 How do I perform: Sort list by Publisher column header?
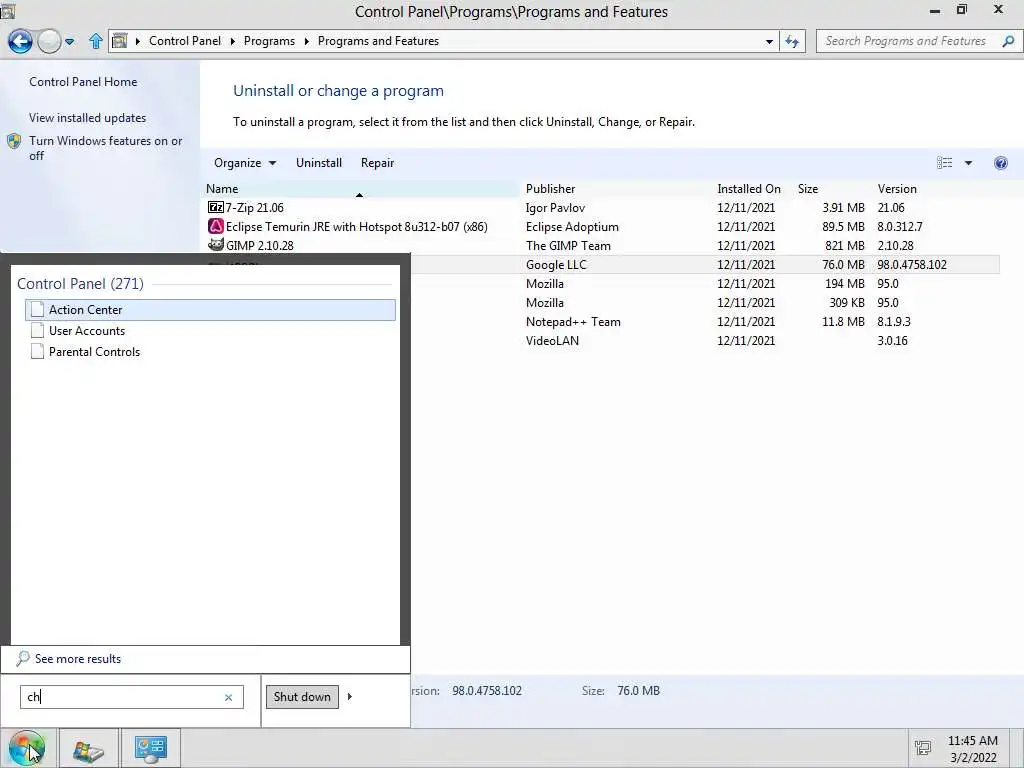coord(551,189)
